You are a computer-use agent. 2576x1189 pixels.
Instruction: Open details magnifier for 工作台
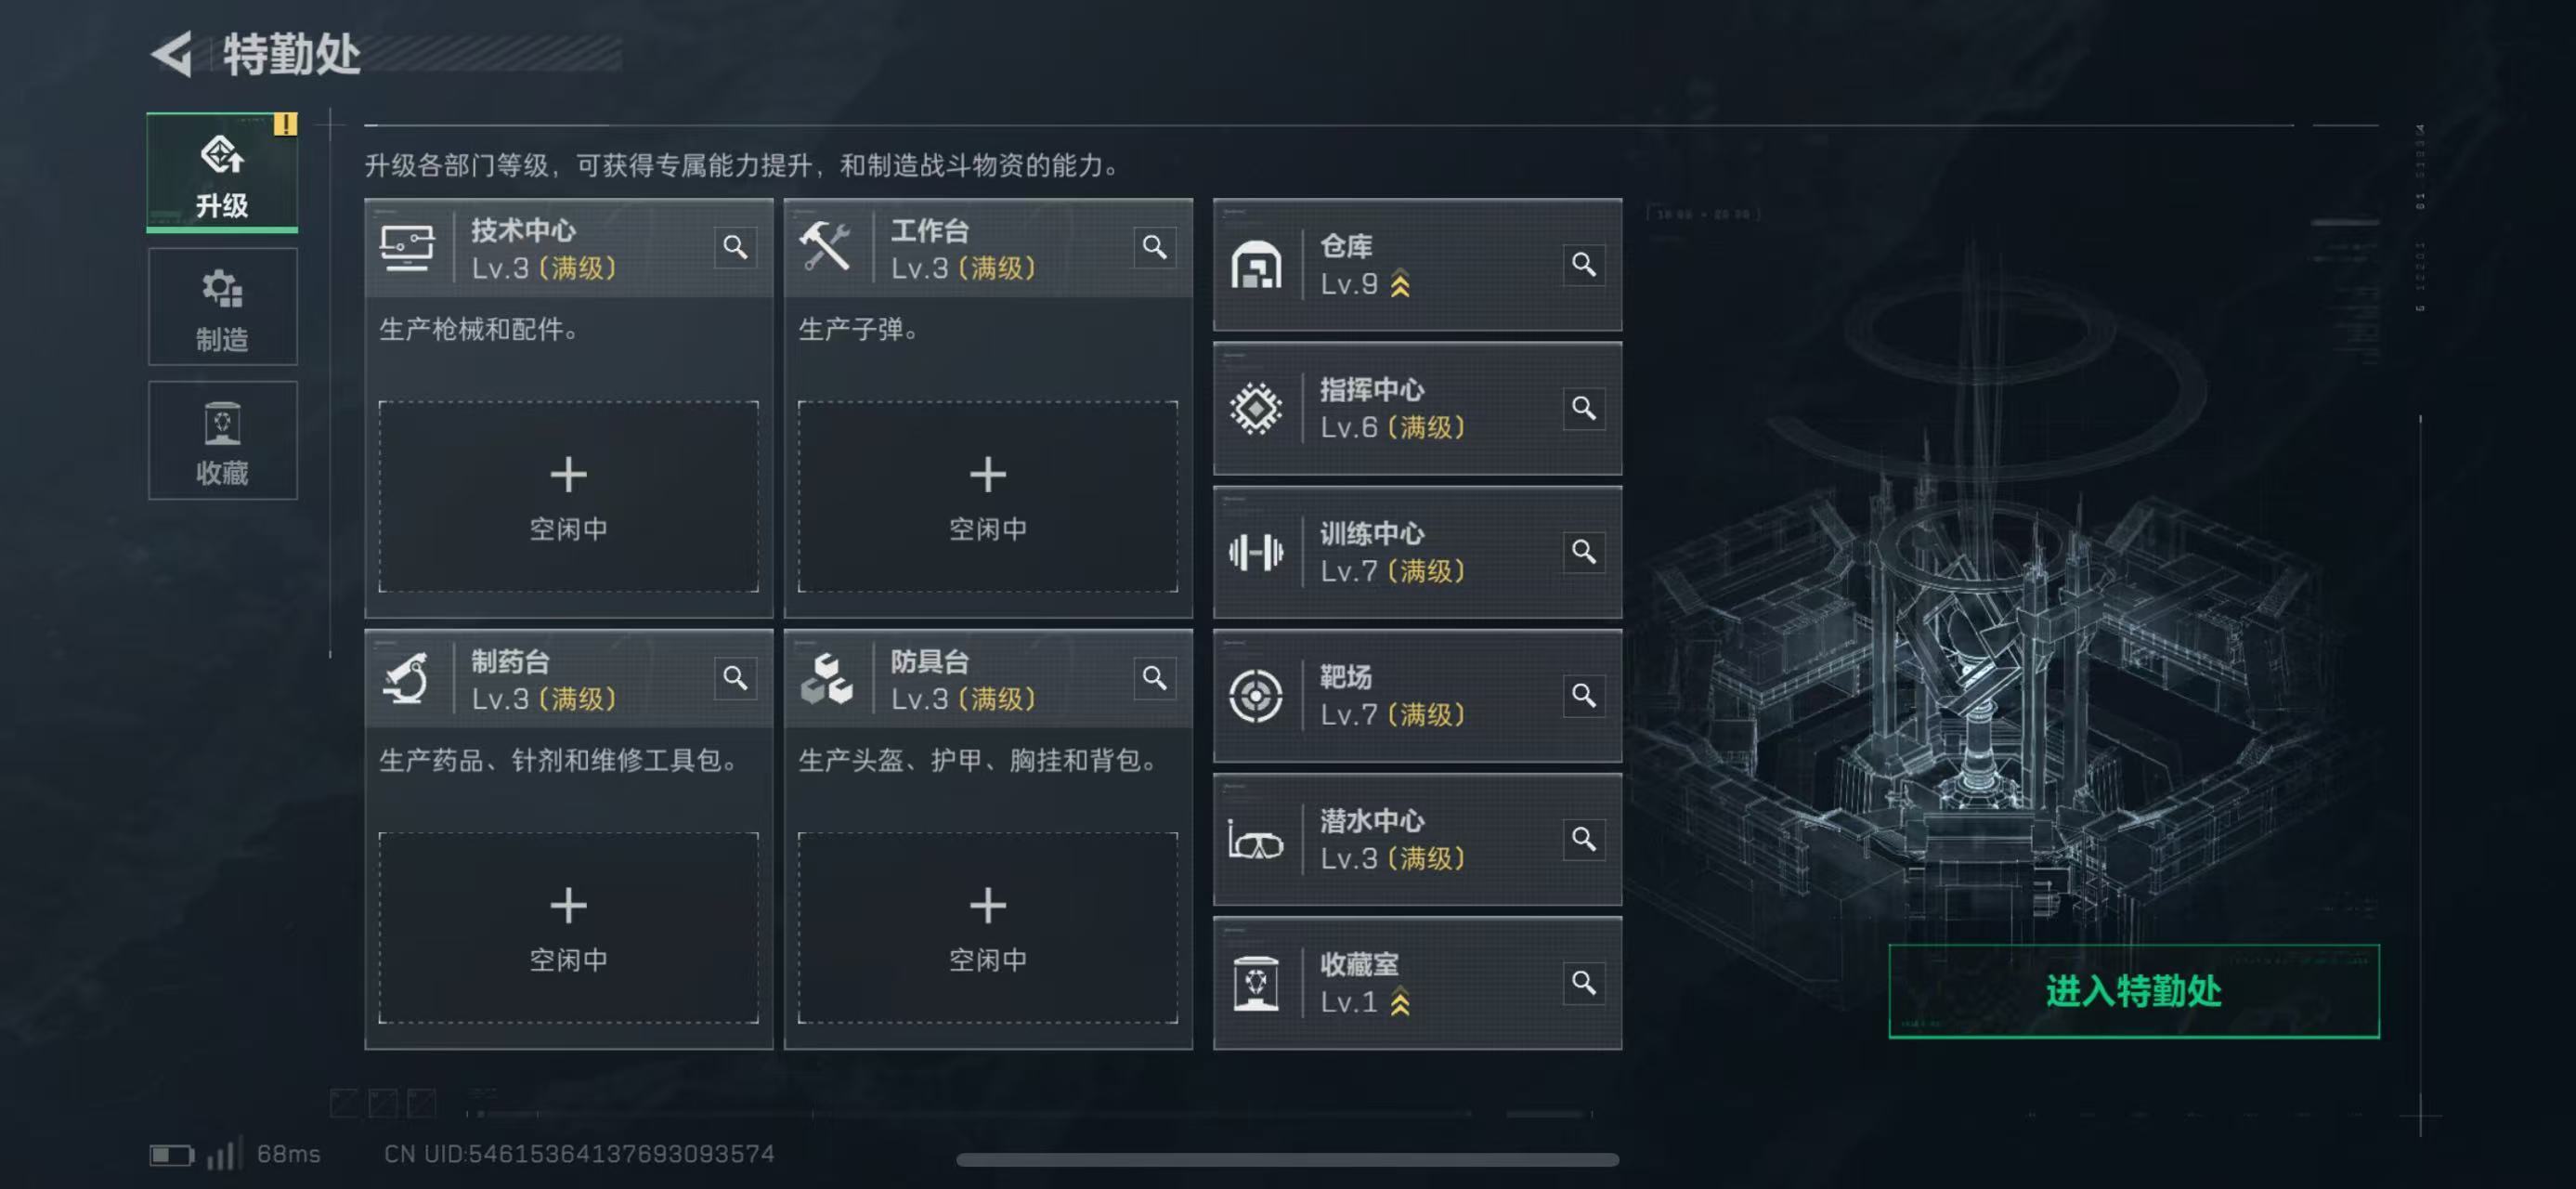(1154, 247)
